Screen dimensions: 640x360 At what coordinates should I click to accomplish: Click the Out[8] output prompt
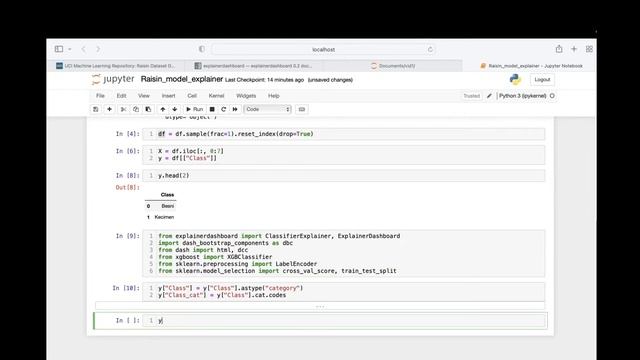[127, 188]
